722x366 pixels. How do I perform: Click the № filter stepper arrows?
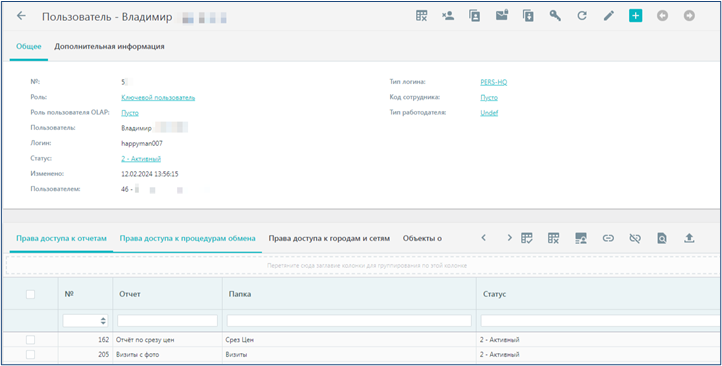104,321
